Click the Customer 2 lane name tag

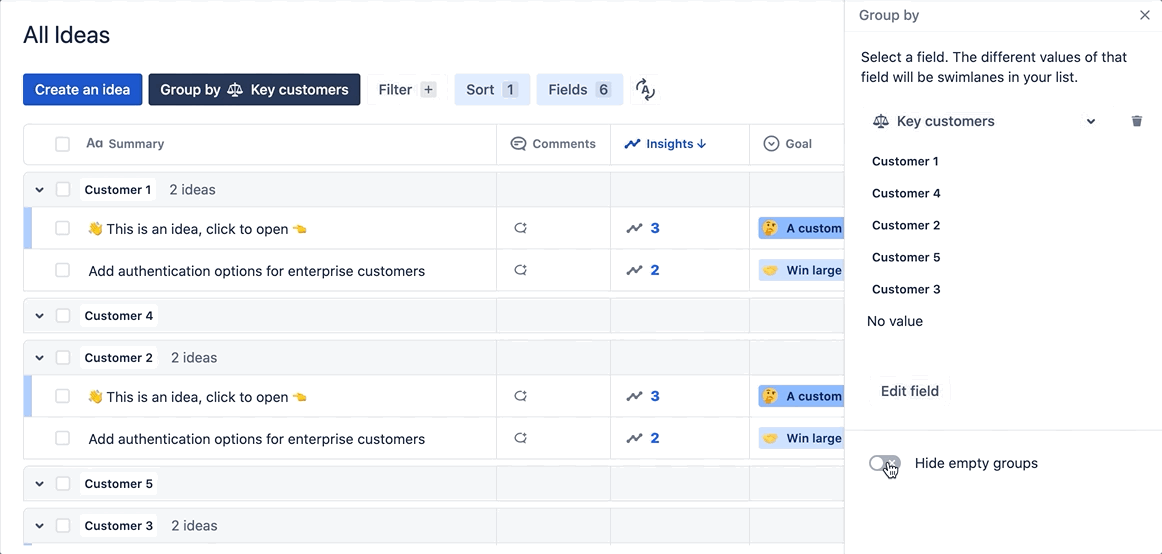(119, 358)
